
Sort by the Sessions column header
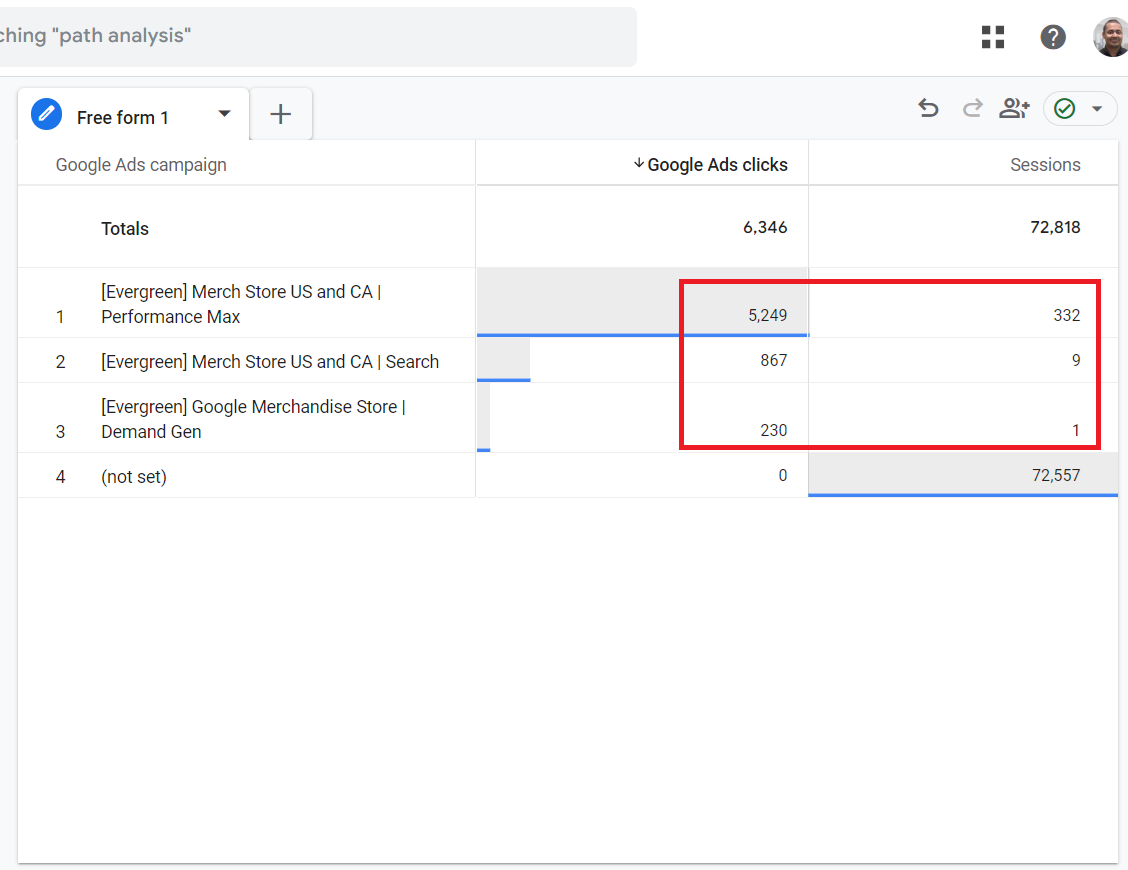tap(1045, 165)
